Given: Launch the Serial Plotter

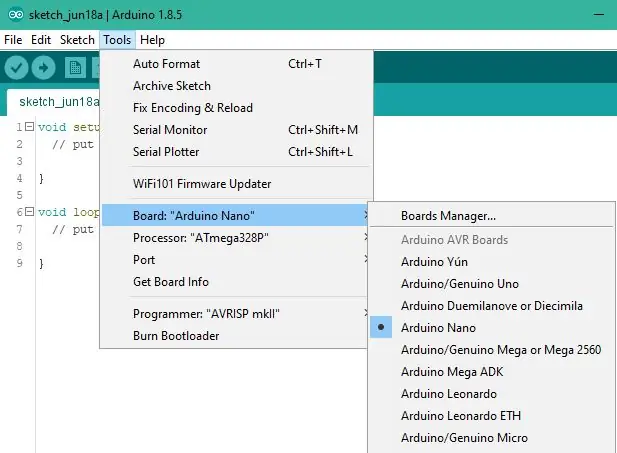Looking at the screenshot, I should [236, 152].
